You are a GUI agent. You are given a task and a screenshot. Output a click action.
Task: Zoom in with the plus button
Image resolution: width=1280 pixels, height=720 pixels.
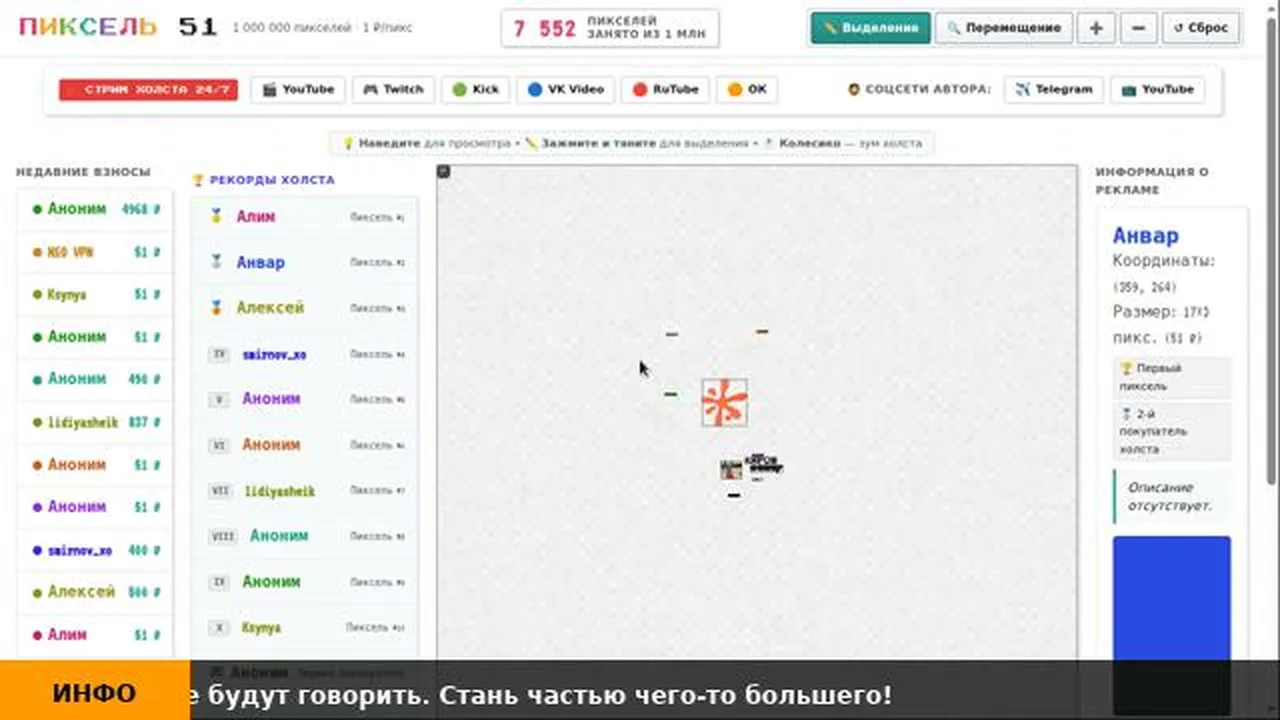coord(1096,28)
